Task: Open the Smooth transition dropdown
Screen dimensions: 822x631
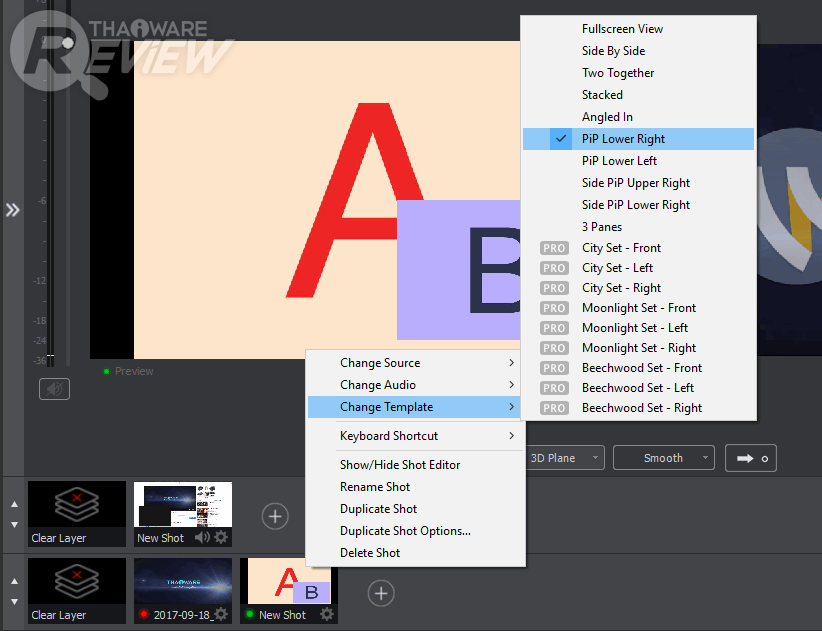Action: click(664, 458)
